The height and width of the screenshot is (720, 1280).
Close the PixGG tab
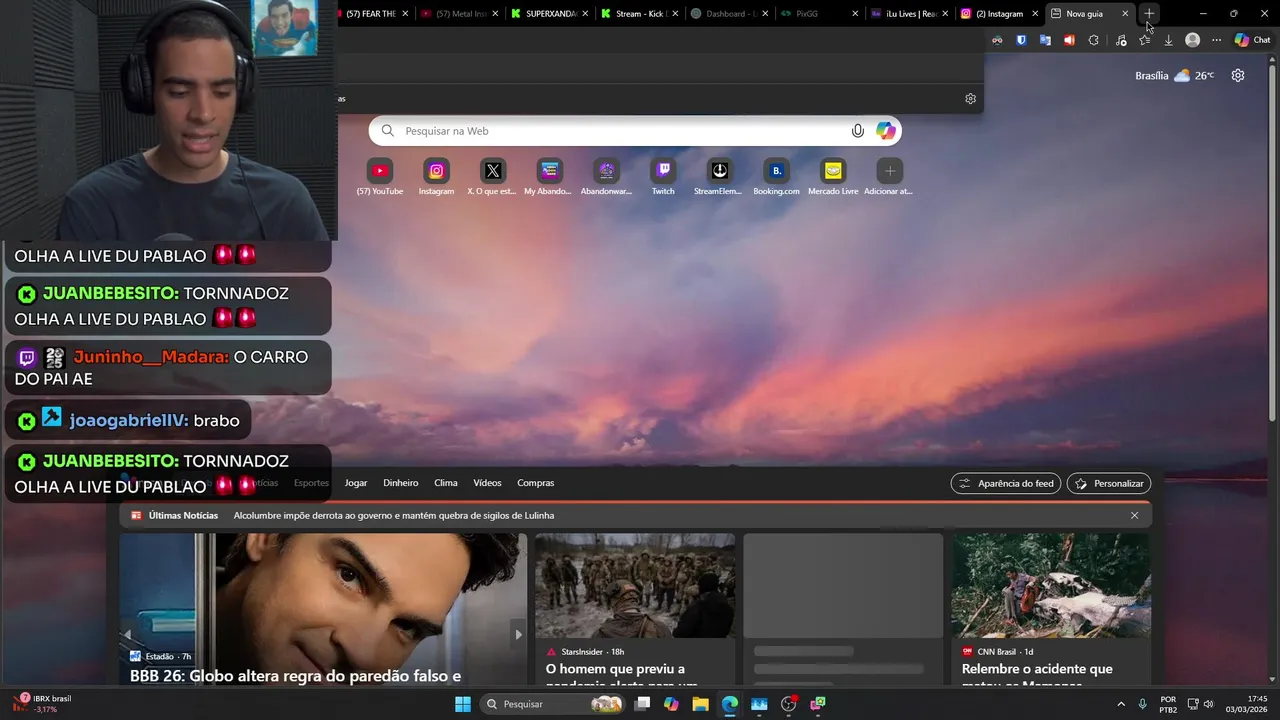coord(855,13)
